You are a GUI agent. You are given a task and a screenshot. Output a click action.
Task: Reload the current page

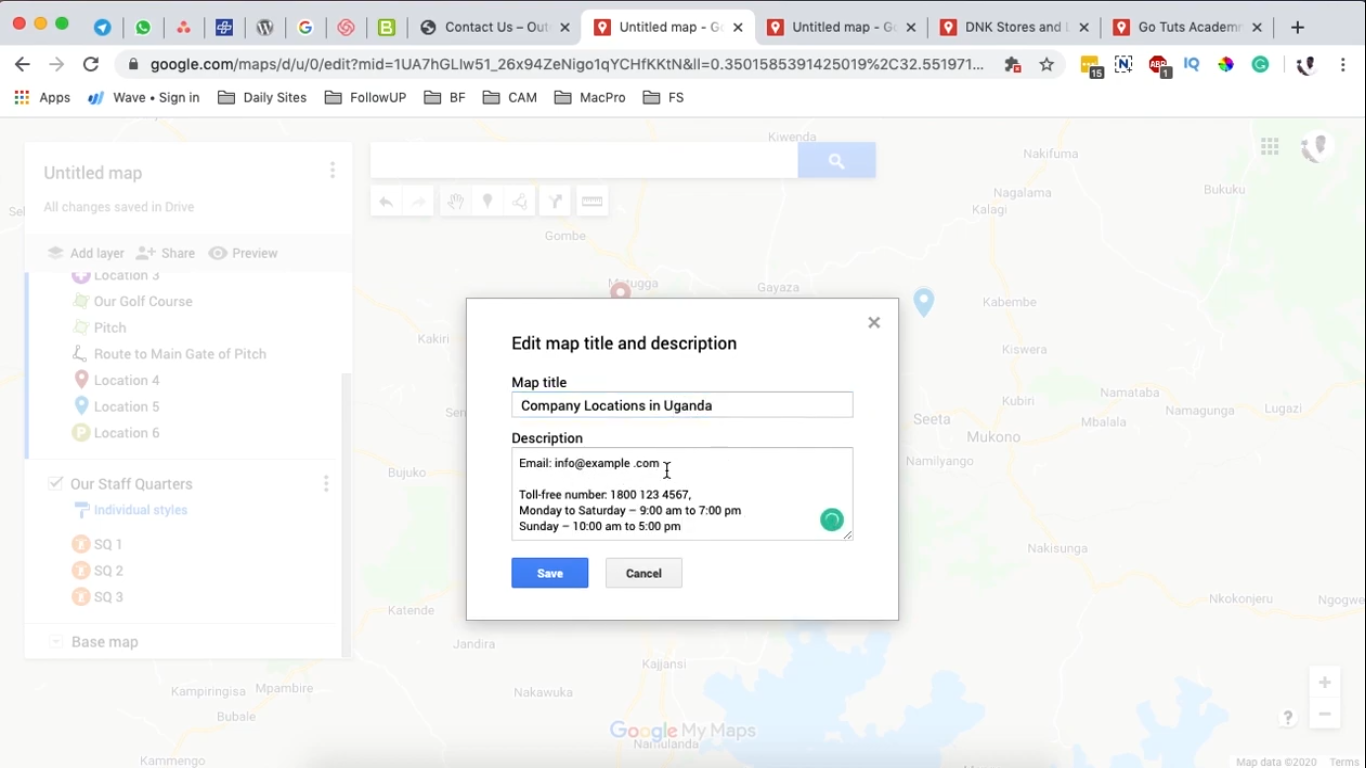(x=91, y=65)
